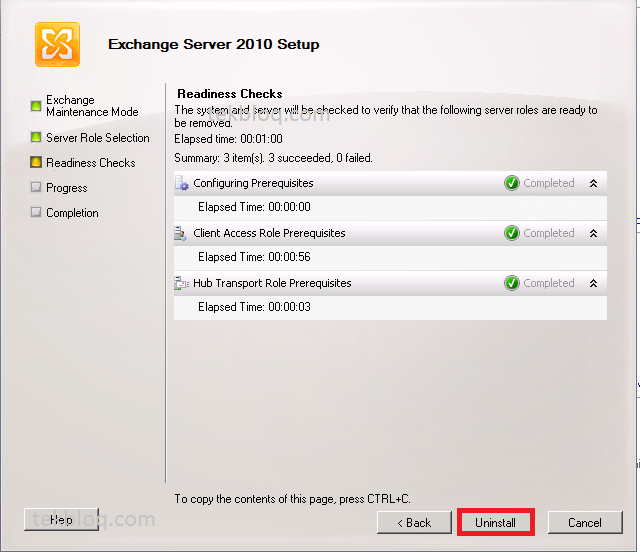This screenshot has height=553, width=640.
Task: Click 'Elapsed Time: 00:00:00' text
Action: pos(254,207)
